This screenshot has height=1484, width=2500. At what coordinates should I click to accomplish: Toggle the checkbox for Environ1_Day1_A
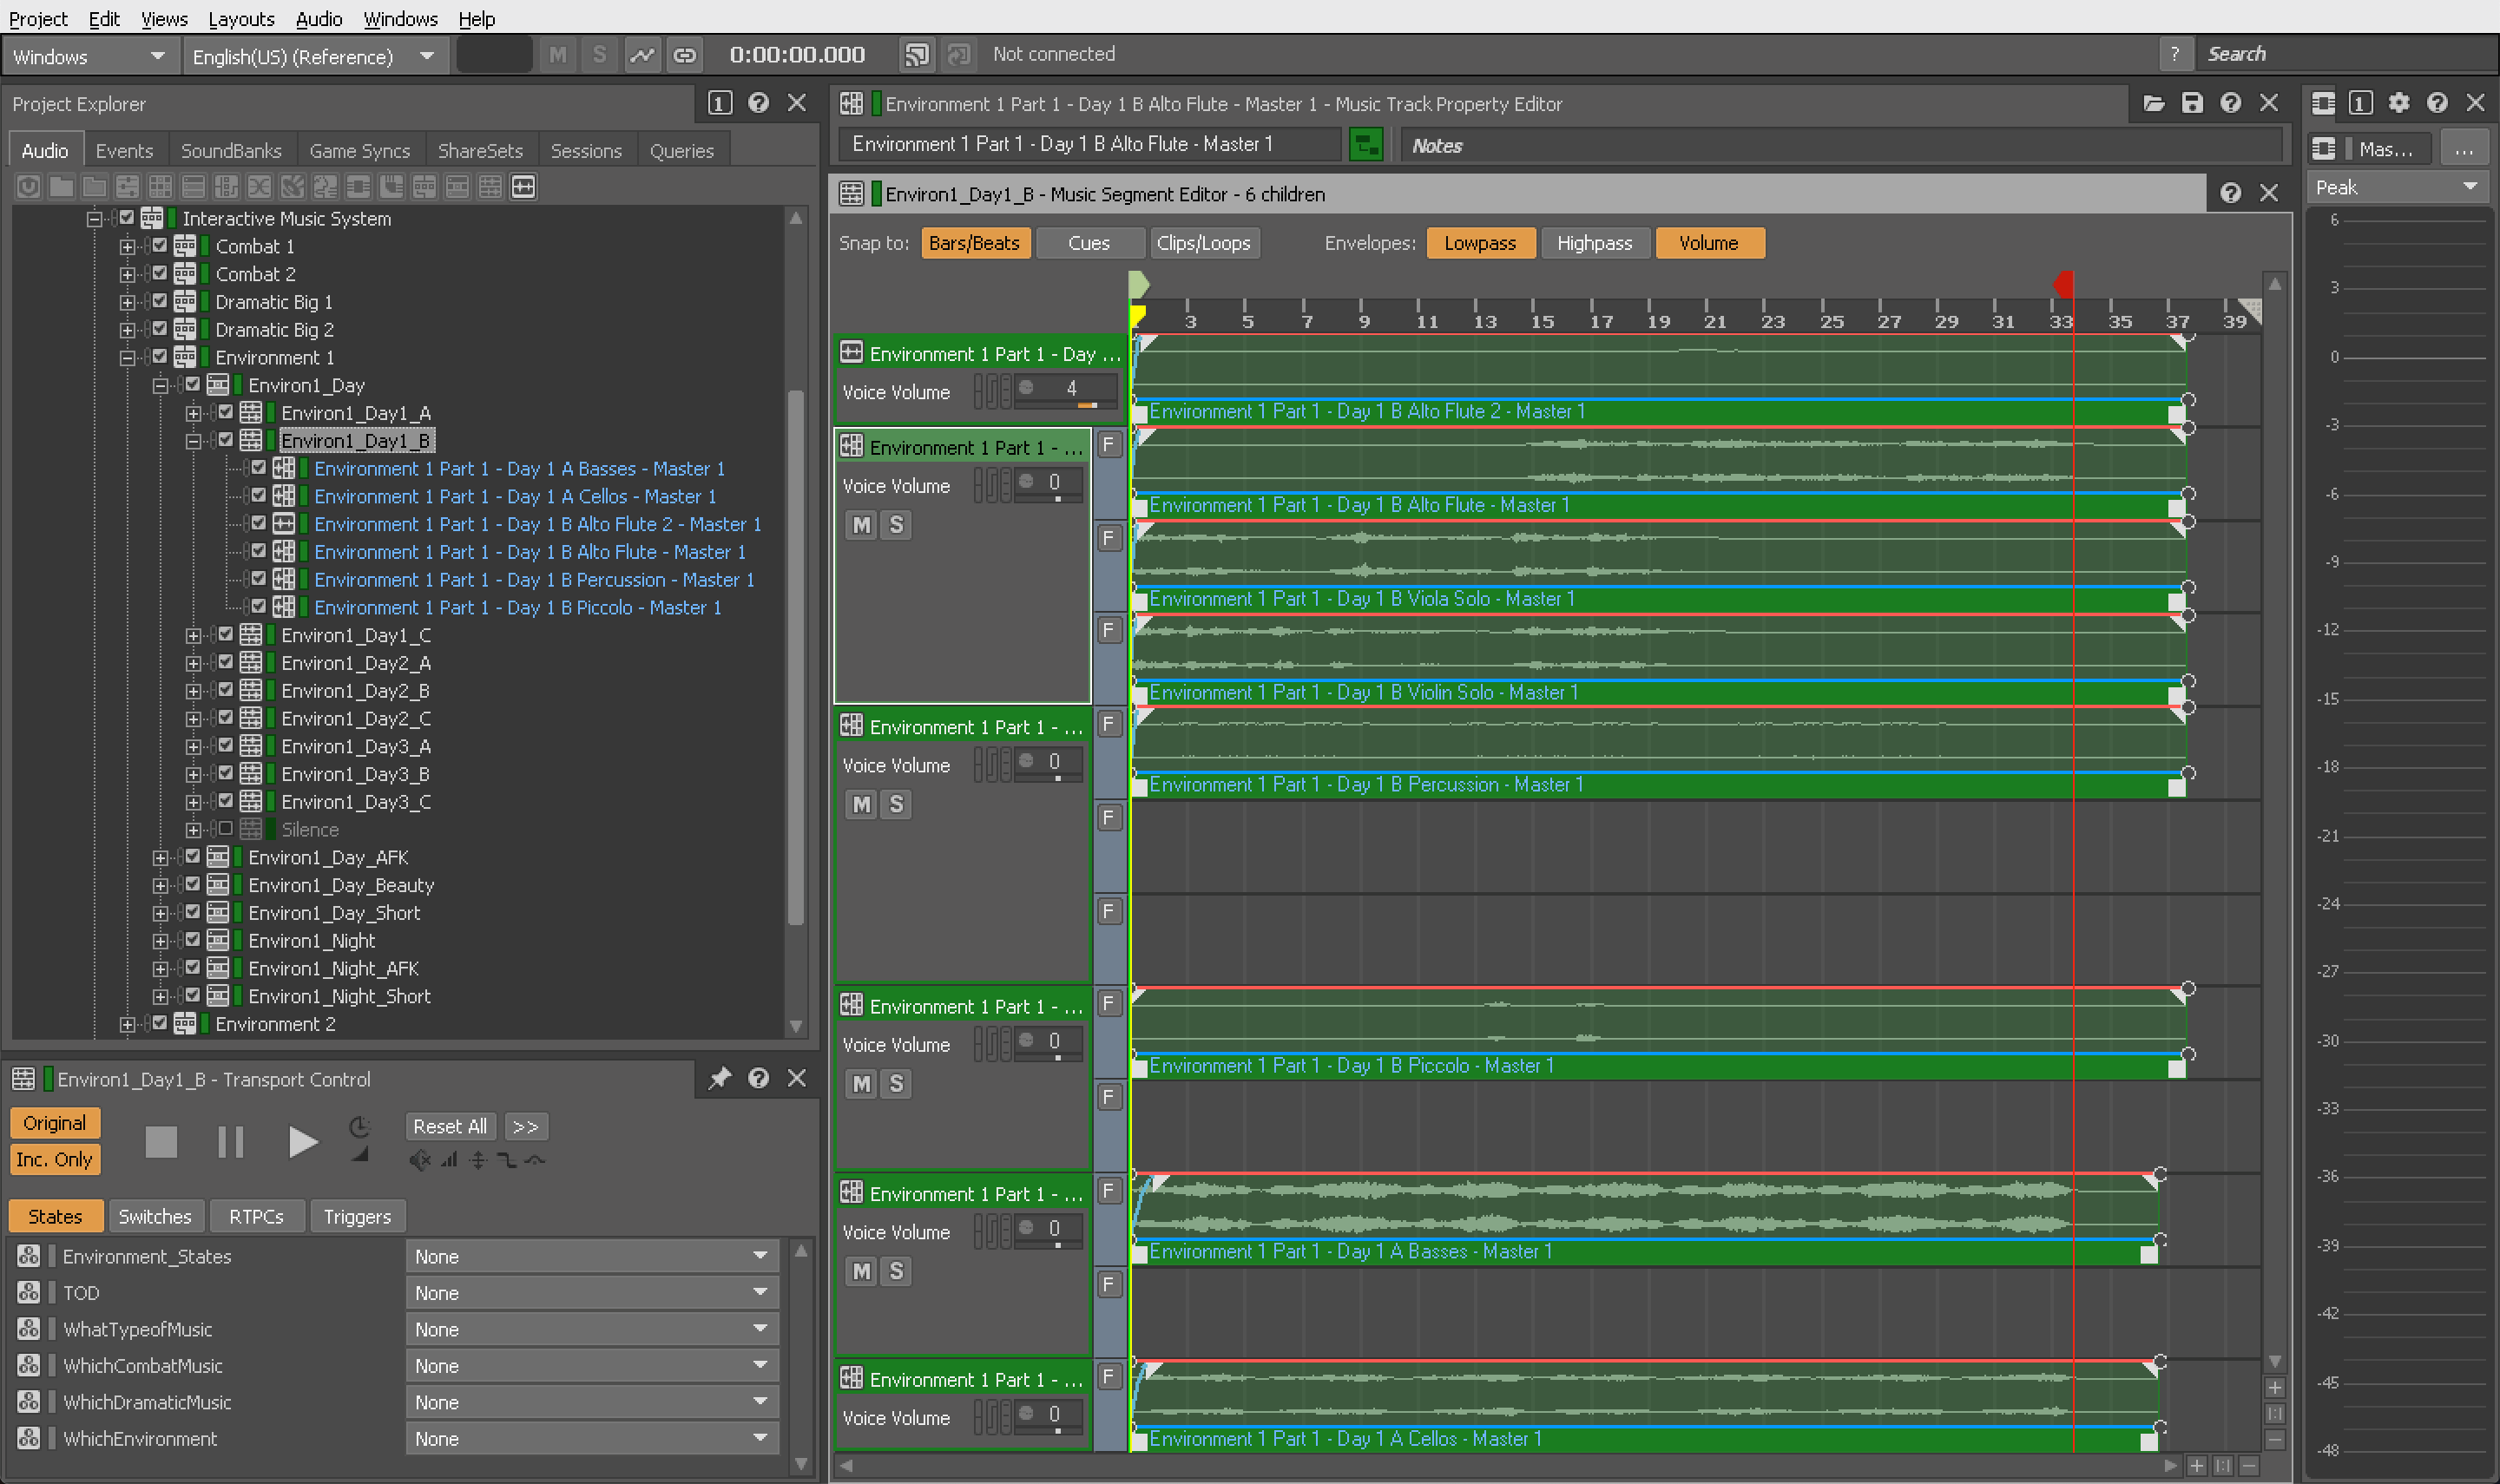click(x=225, y=412)
